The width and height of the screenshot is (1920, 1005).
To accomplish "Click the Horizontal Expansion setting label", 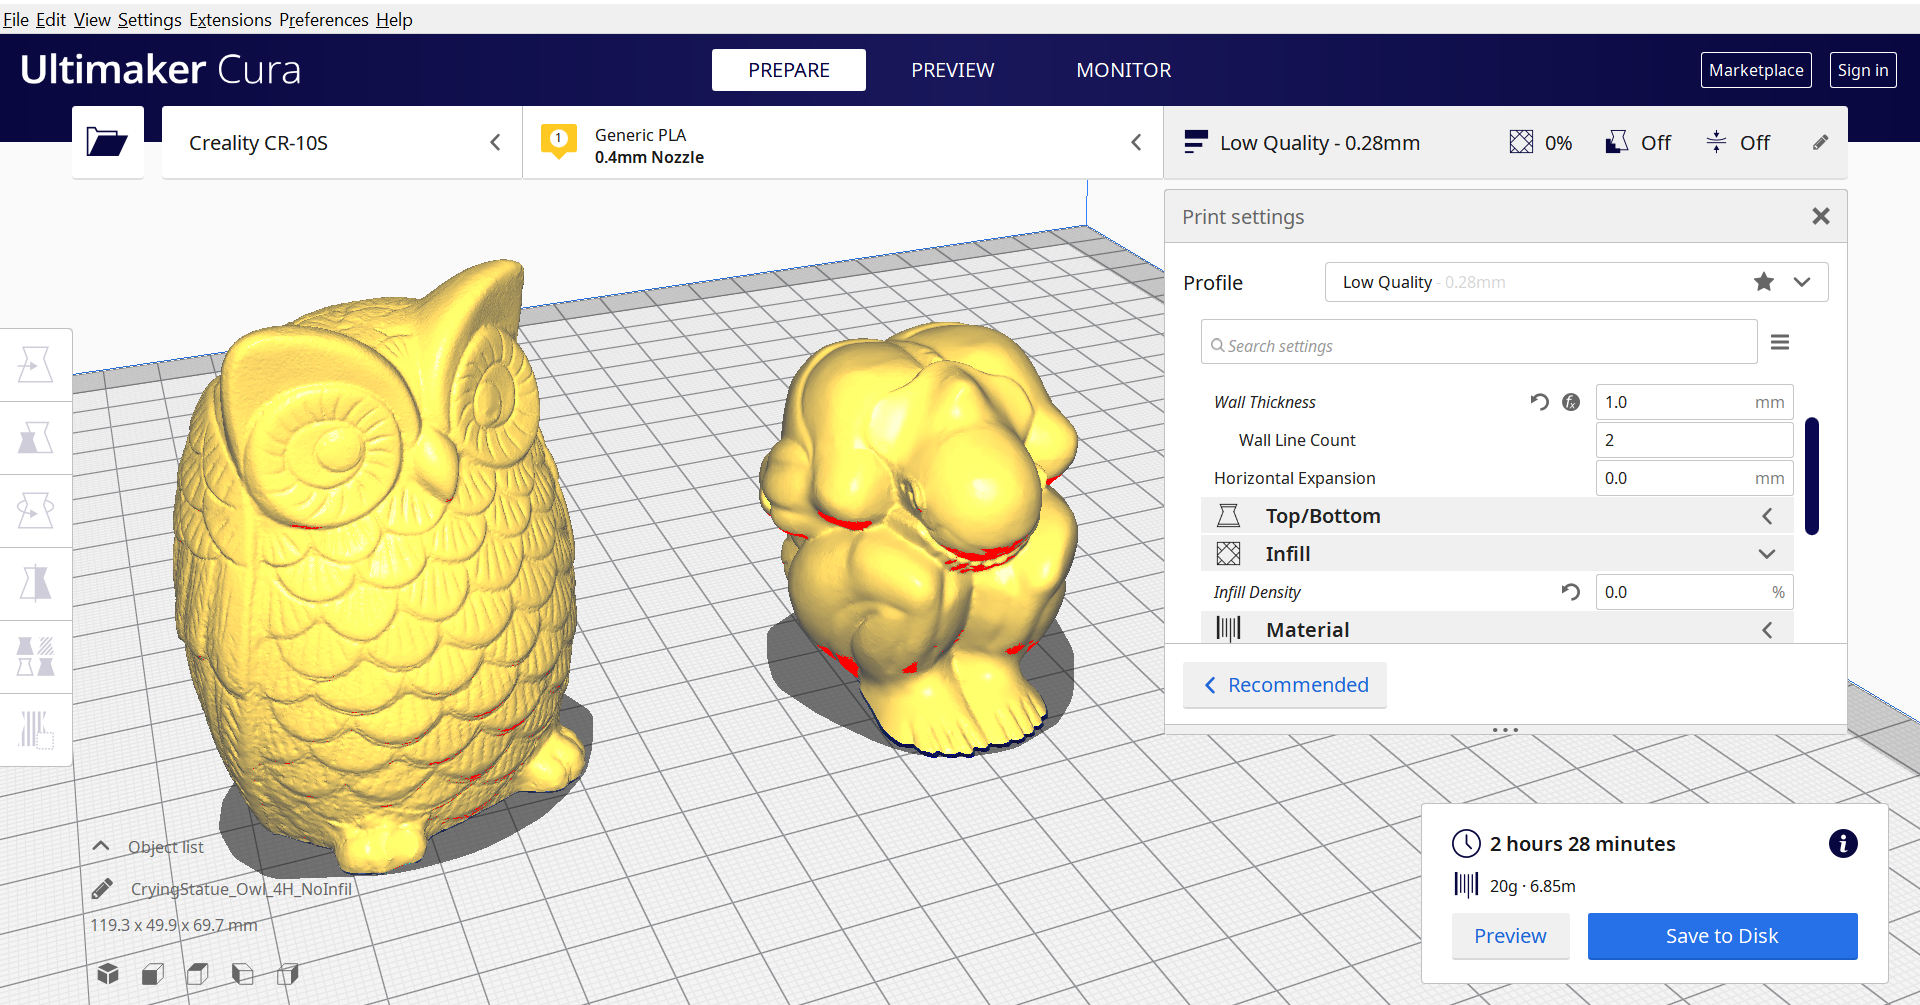I will [1294, 478].
